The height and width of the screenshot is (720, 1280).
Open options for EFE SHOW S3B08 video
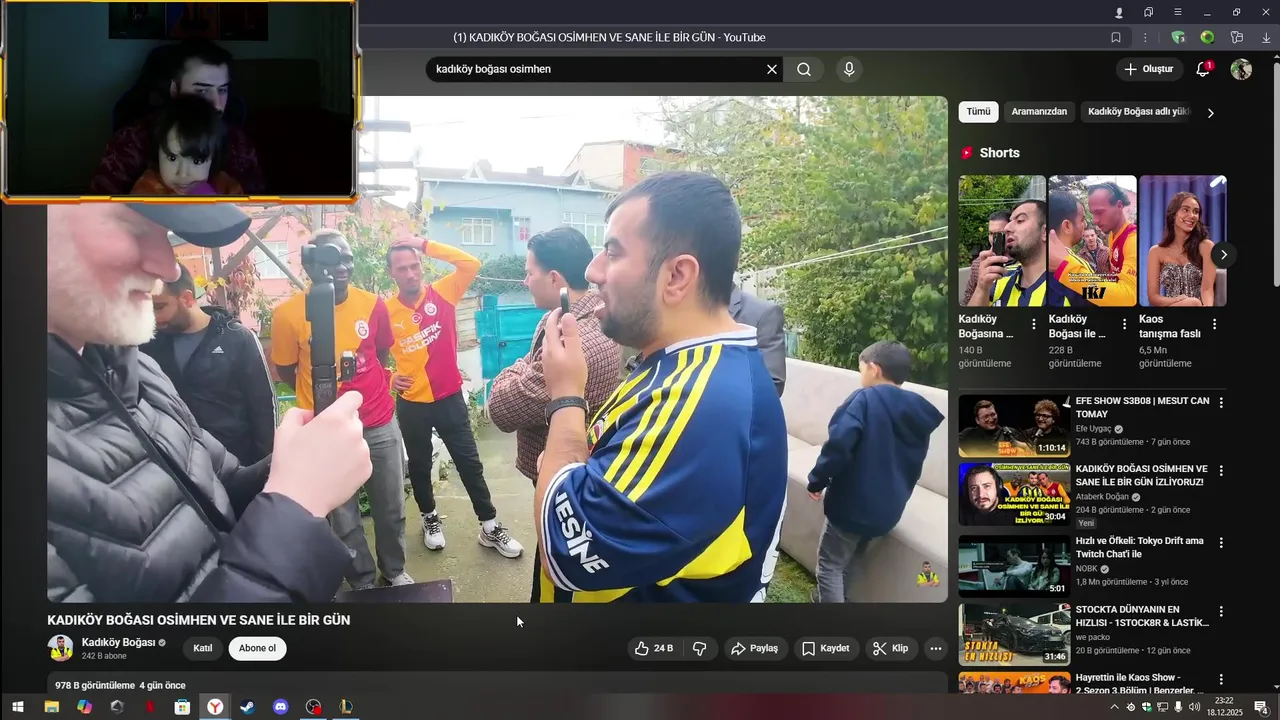[1220, 403]
